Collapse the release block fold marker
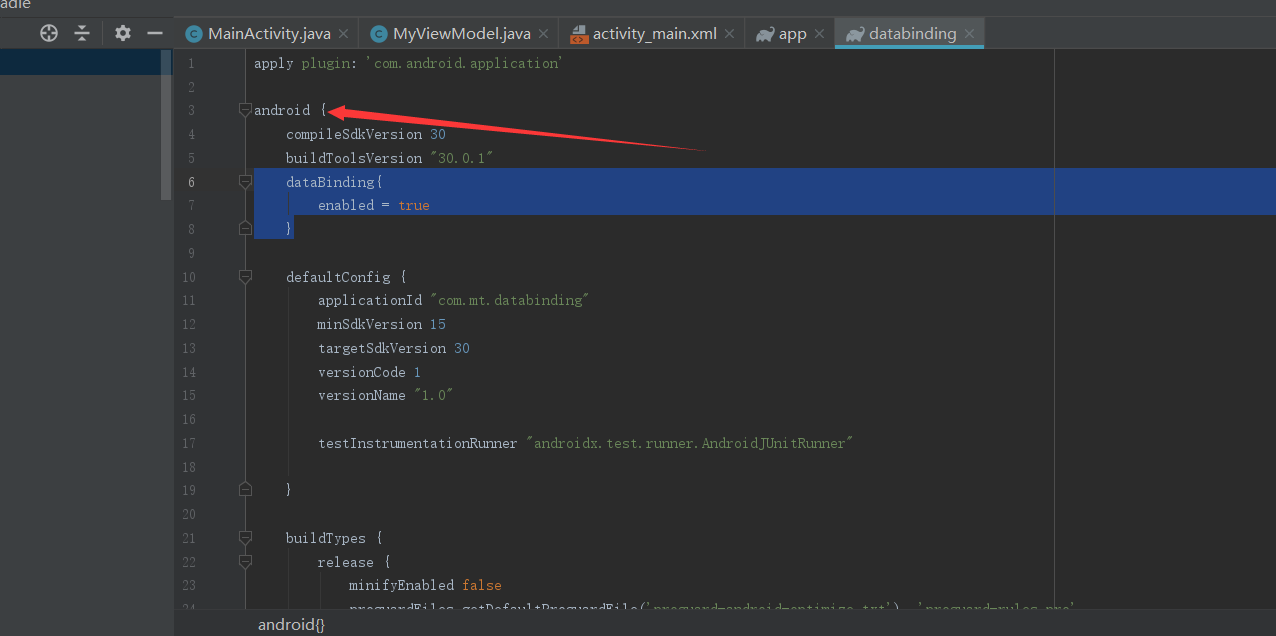 coord(245,562)
